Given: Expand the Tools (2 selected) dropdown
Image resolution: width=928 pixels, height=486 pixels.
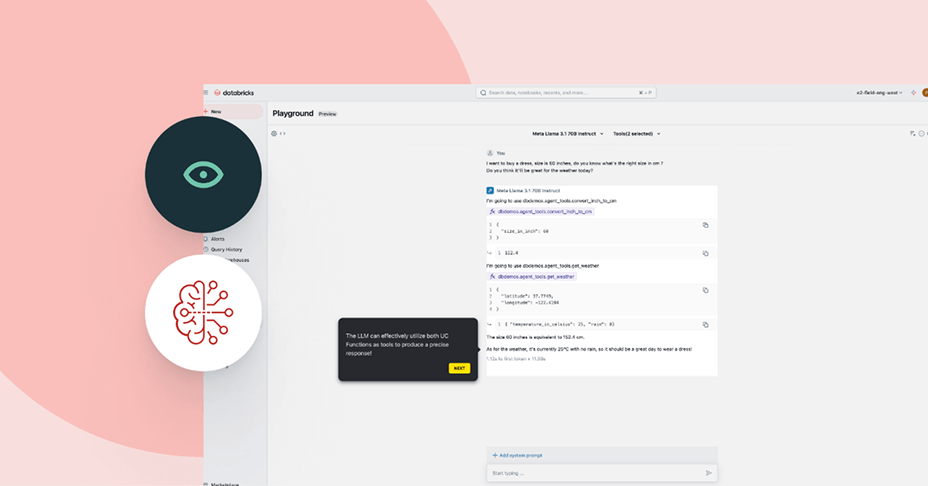Looking at the screenshot, I should pyautogui.click(x=636, y=134).
